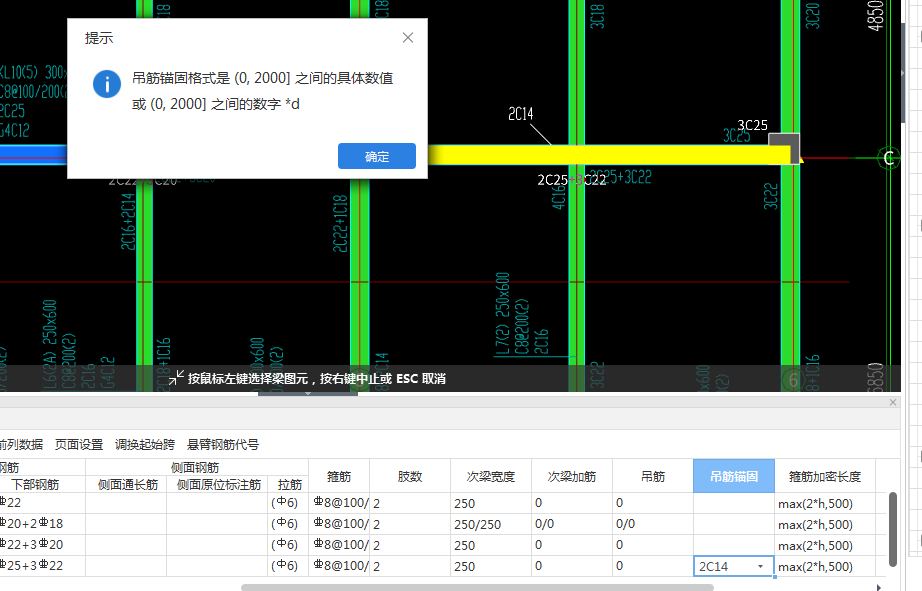Click the white 3C25 label on the canvas

click(753, 125)
